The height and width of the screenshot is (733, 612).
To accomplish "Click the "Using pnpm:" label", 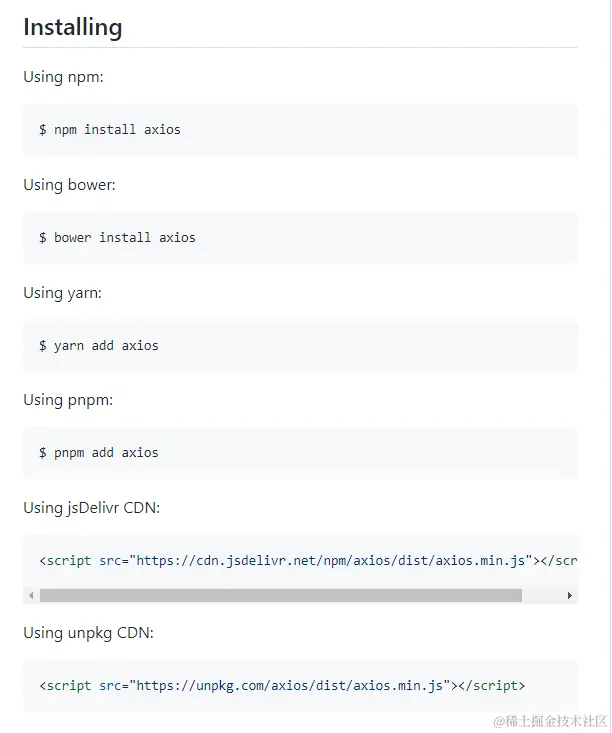I will (x=68, y=400).
